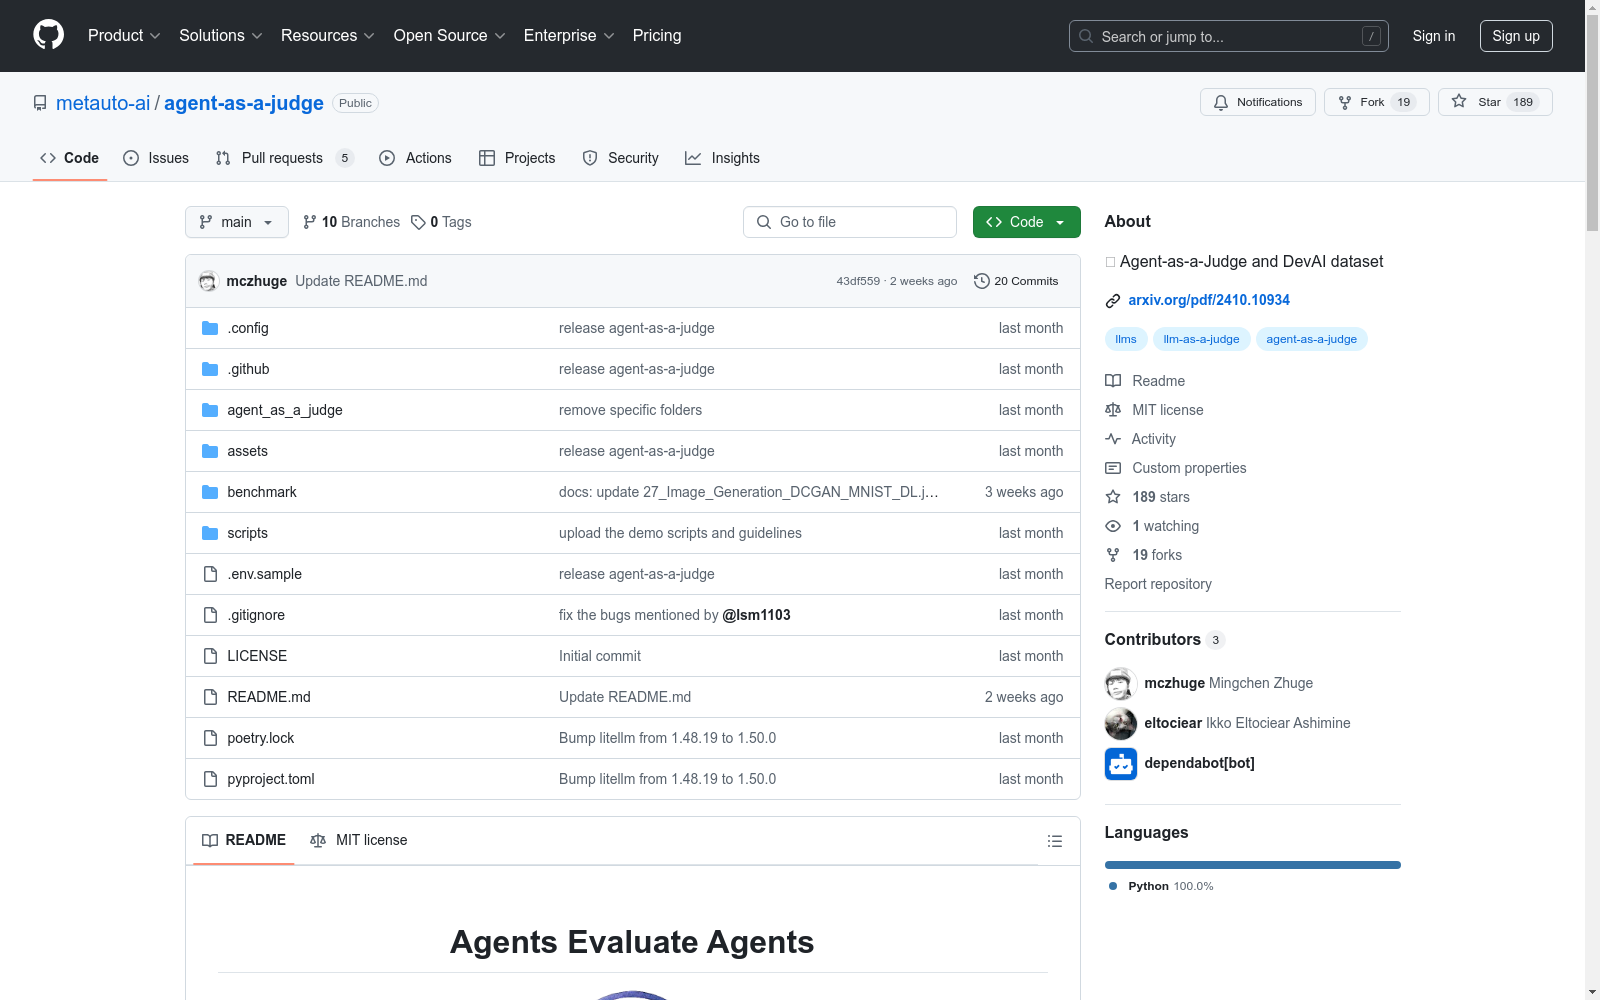Open the Insights tab
The width and height of the screenshot is (1600, 1000).
[722, 158]
